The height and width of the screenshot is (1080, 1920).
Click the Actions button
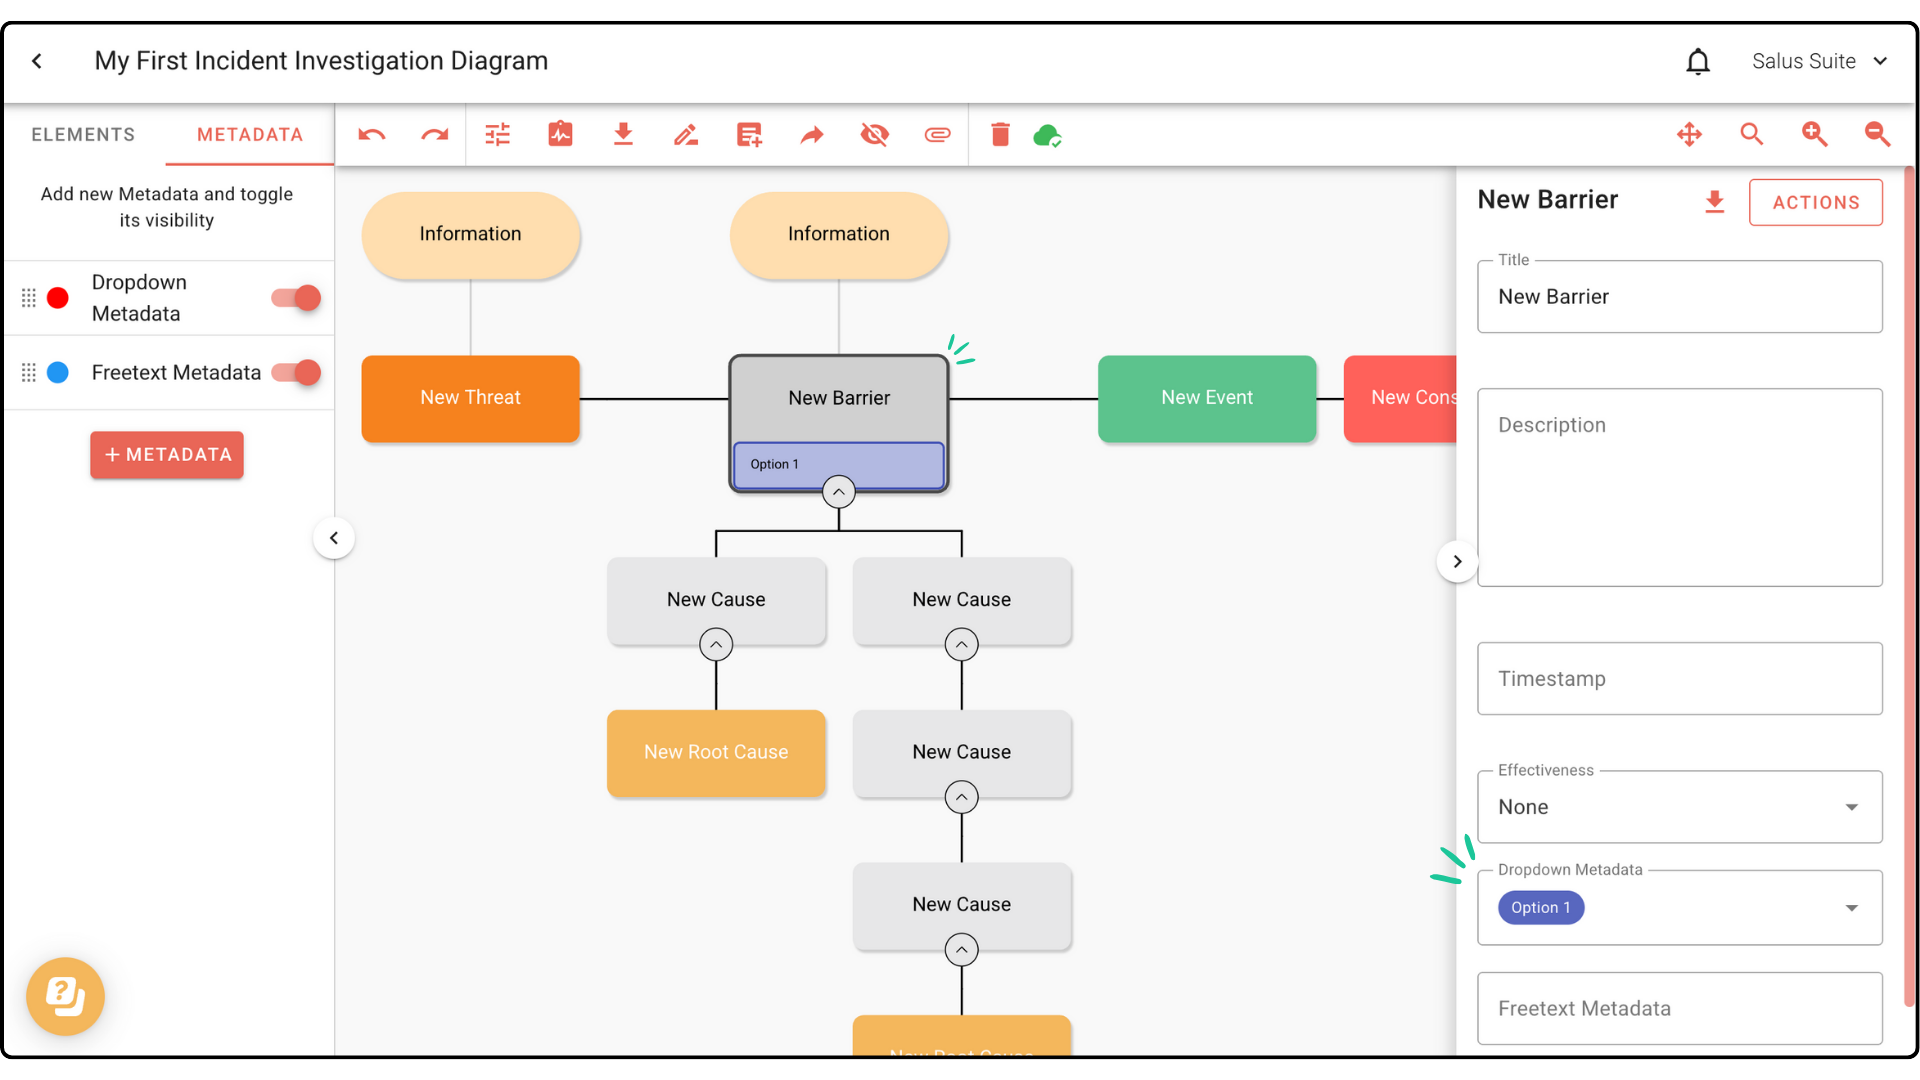coord(1815,203)
